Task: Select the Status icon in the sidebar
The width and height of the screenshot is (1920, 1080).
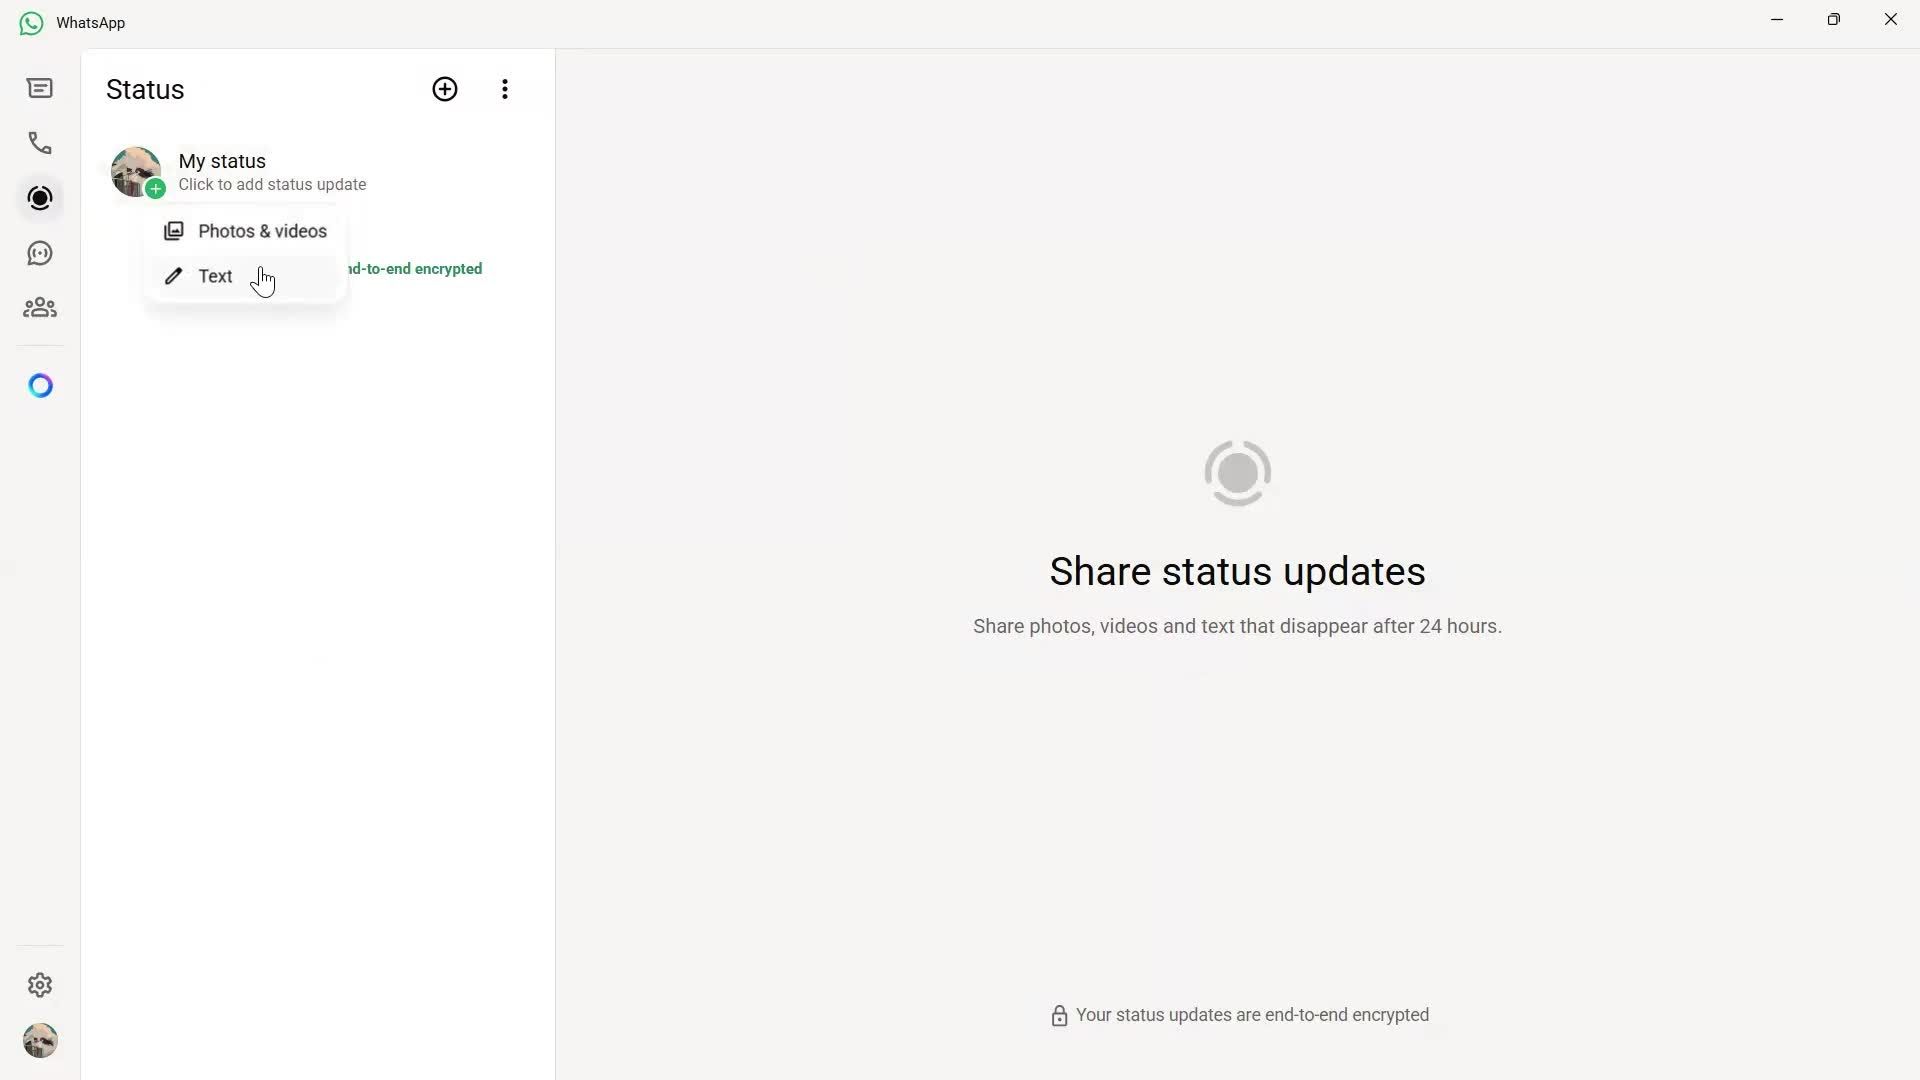Action: (40, 198)
